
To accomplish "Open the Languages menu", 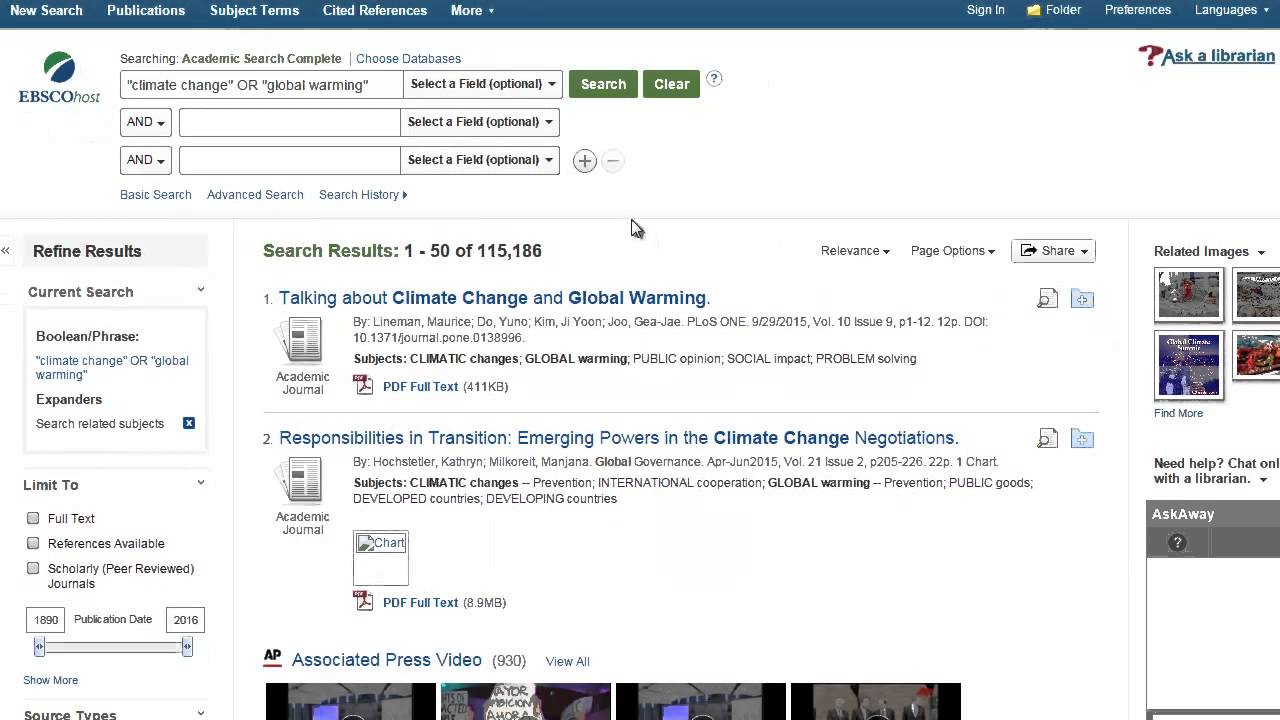I will 1232,10.
